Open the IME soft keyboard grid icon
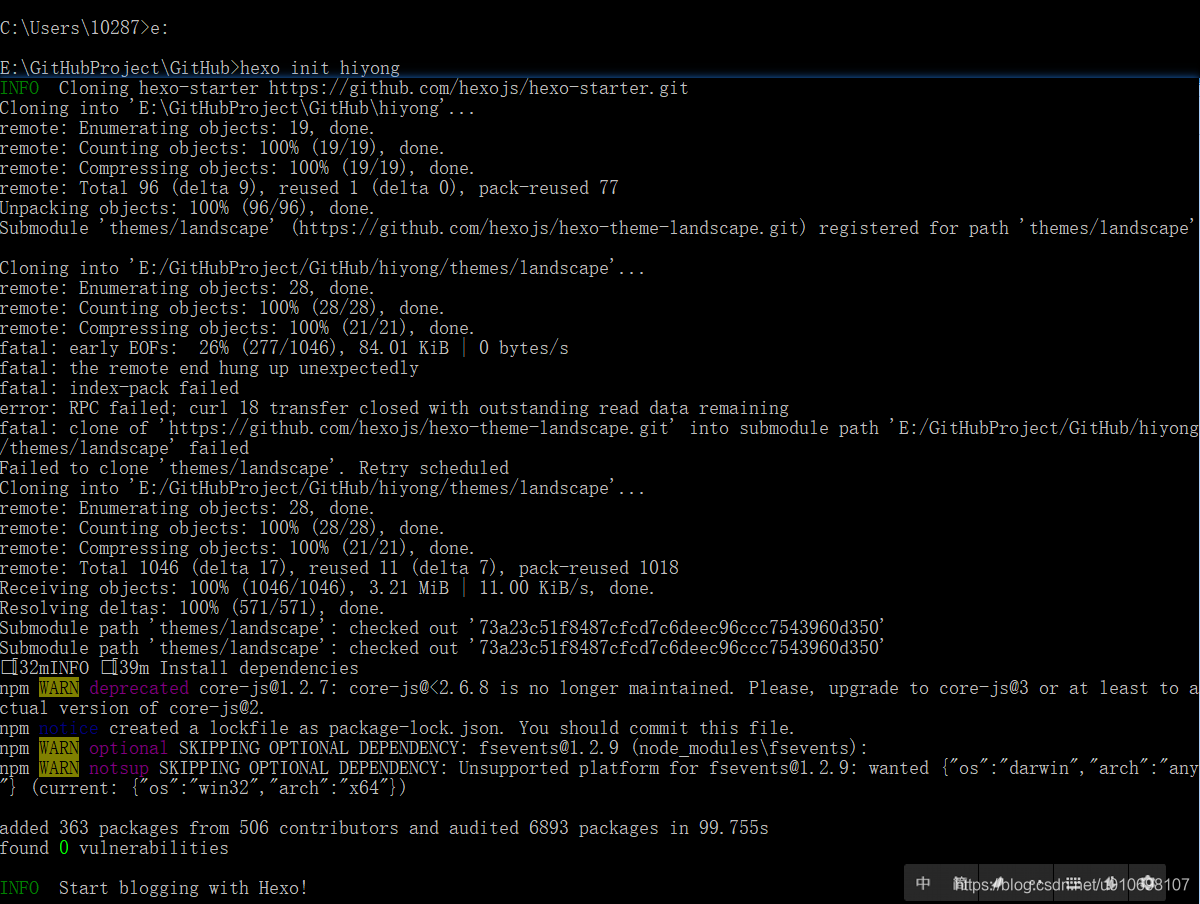 click(x=1072, y=883)
